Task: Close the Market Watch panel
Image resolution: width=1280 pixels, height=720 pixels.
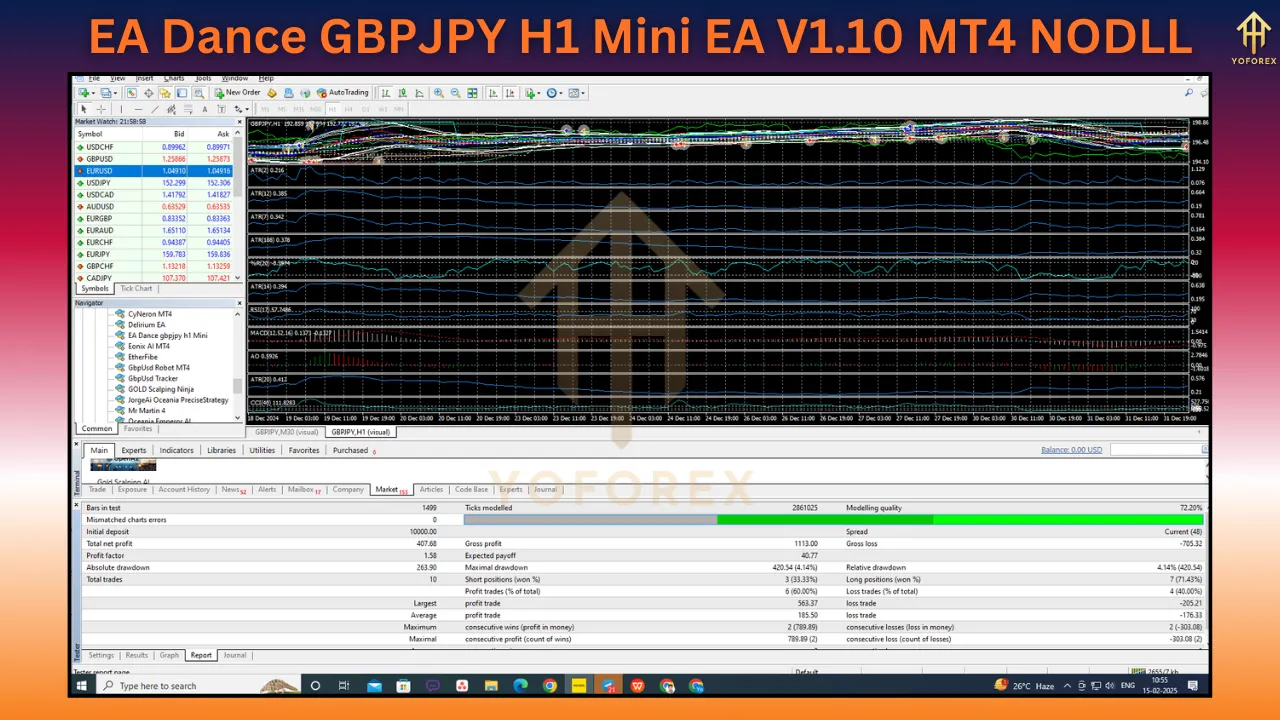Action: 239,122
